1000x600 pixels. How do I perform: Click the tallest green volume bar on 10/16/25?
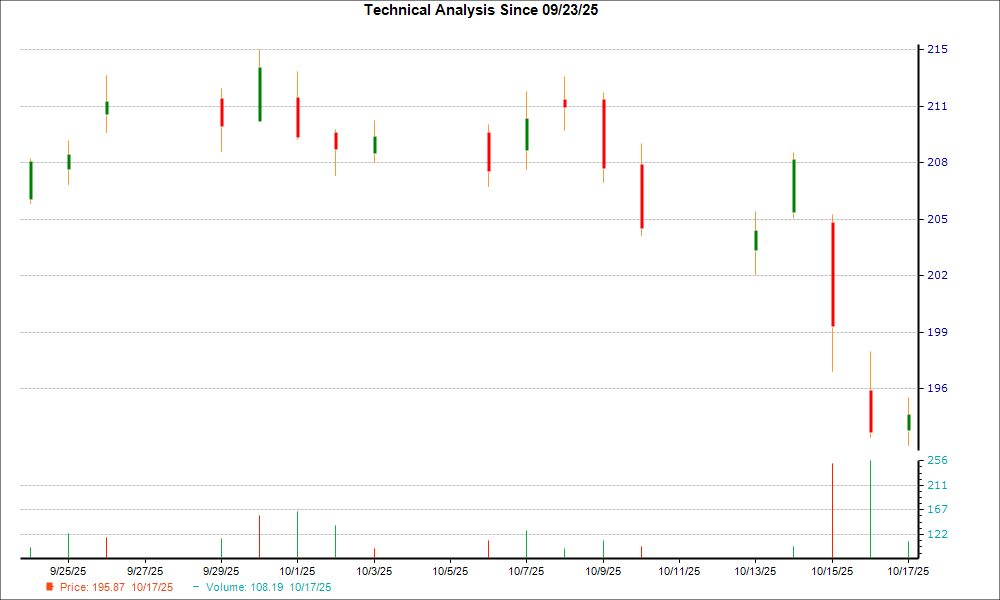(870, 508)
